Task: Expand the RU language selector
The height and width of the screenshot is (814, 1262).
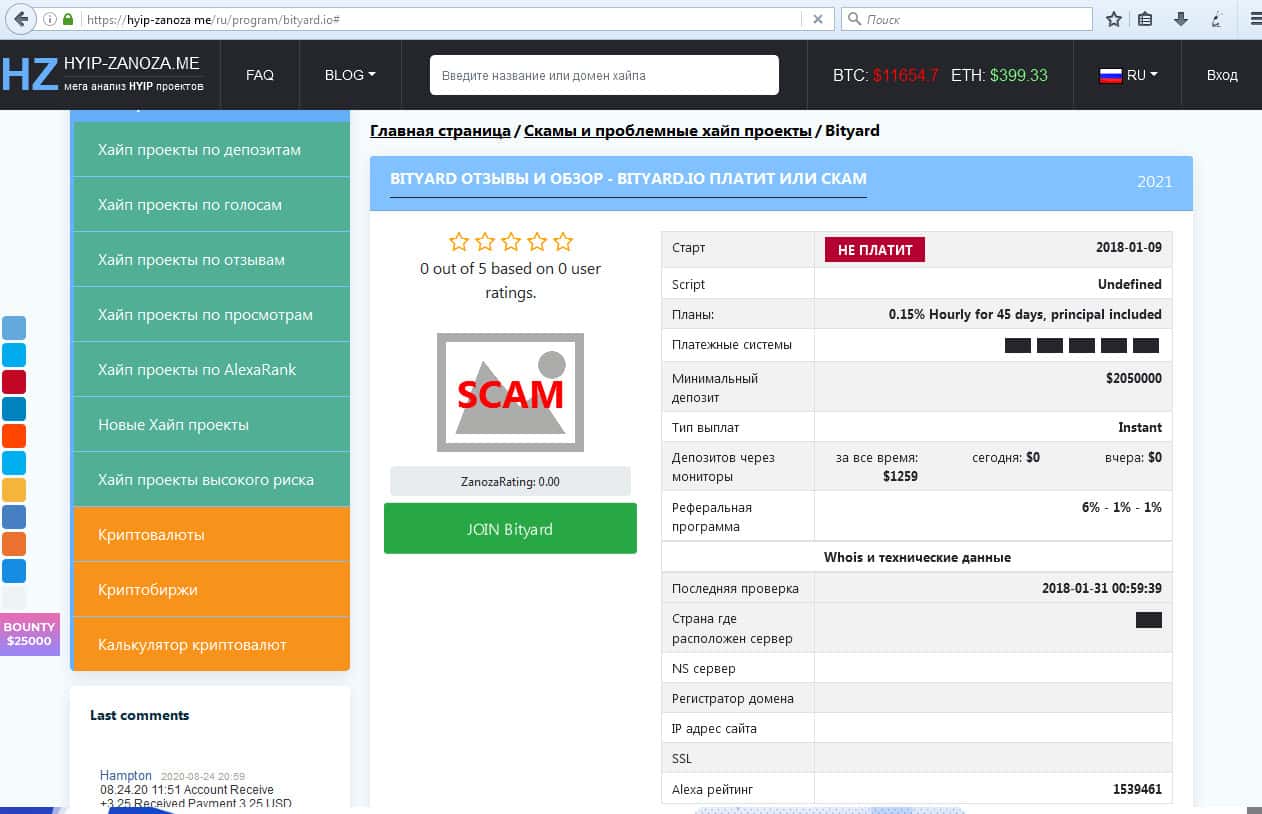Action: pyautogui.click(x=1128, y=75)
